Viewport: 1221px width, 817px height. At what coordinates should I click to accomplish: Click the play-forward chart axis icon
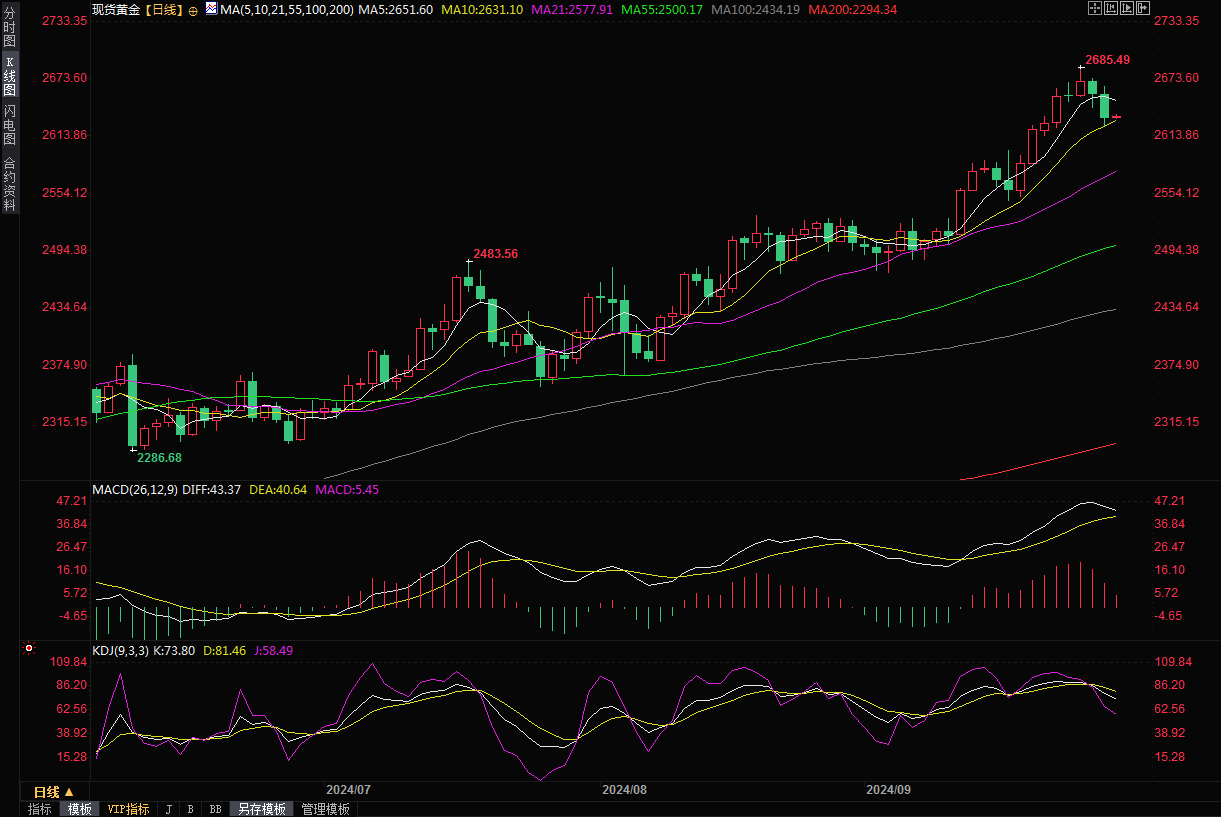coord(1128,9)
